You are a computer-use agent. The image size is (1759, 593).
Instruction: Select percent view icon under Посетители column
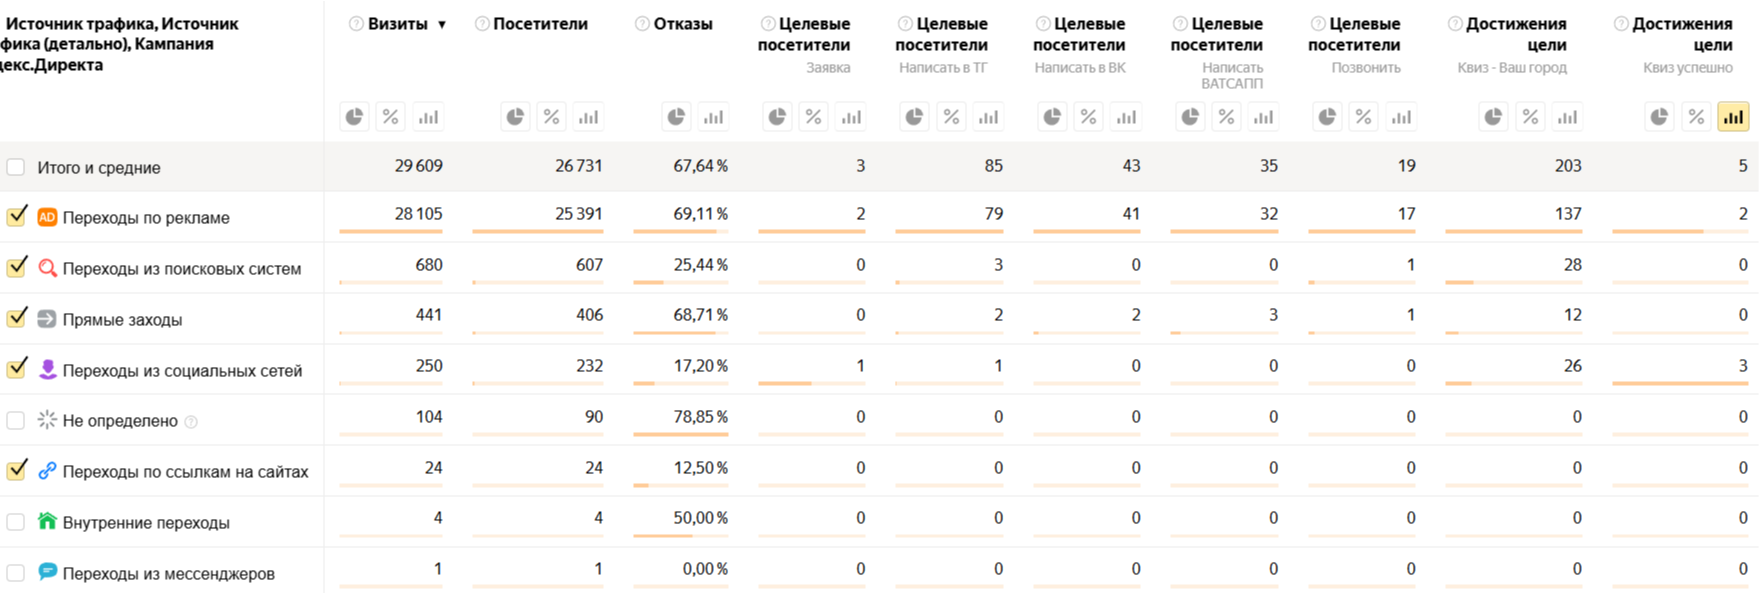pos(551,117)
